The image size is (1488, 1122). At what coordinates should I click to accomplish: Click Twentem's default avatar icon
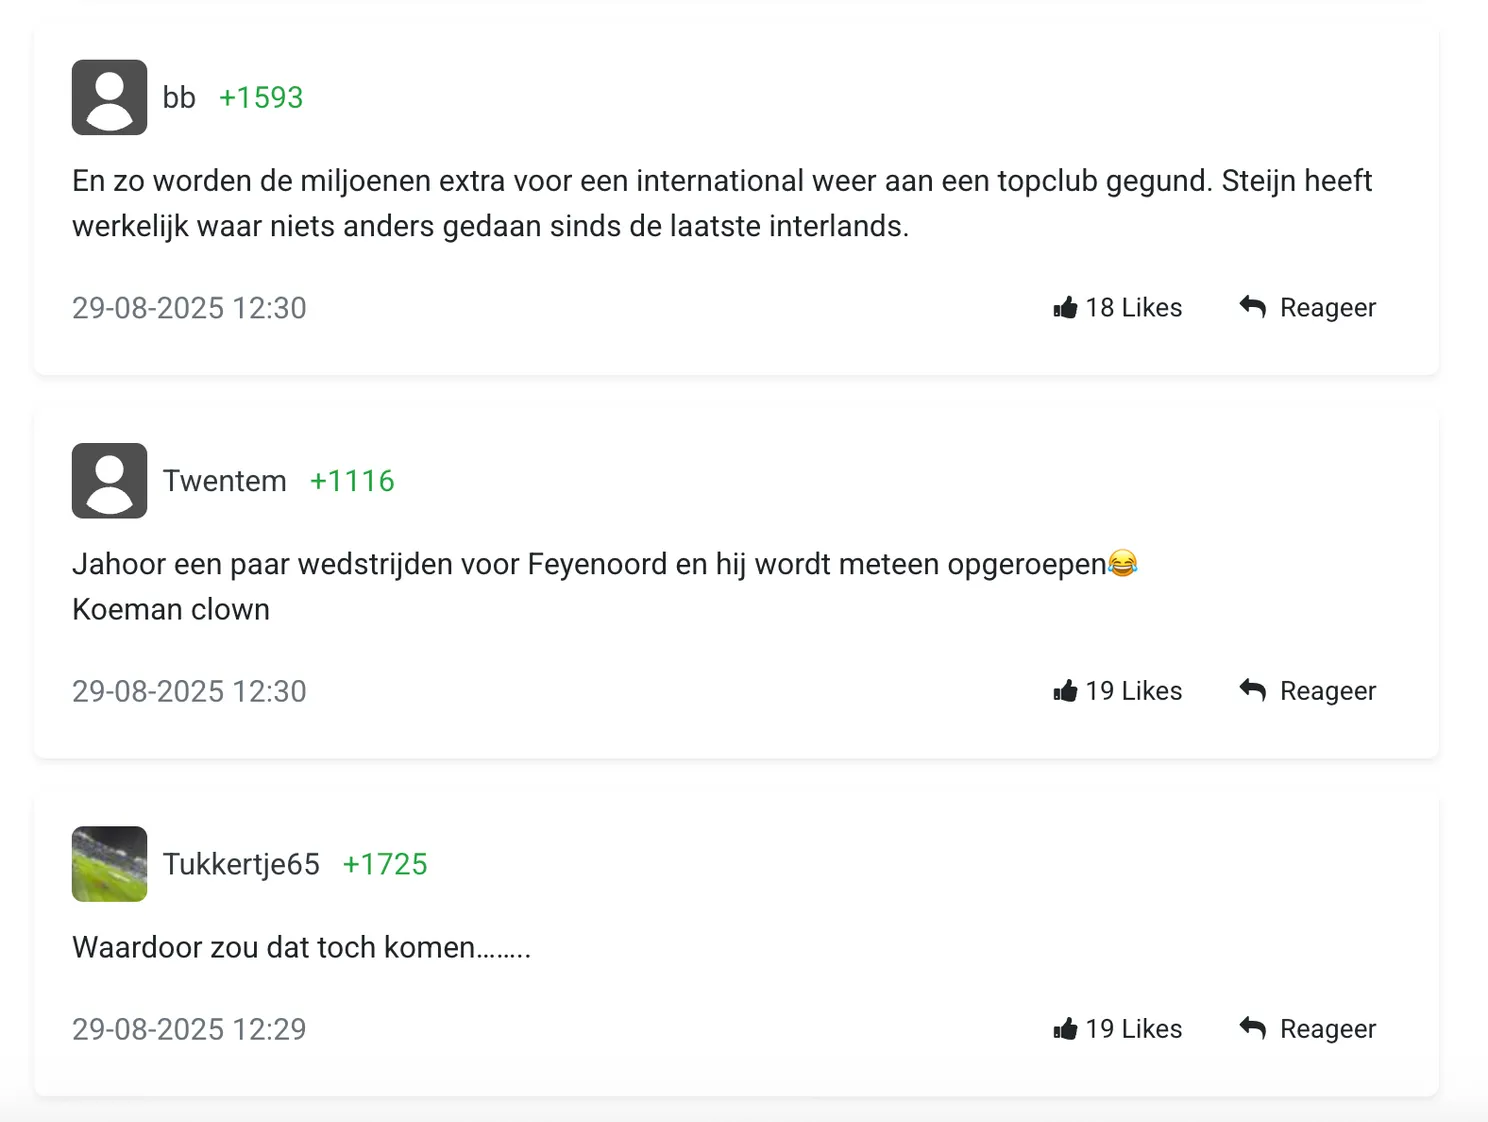coord(109,480)
